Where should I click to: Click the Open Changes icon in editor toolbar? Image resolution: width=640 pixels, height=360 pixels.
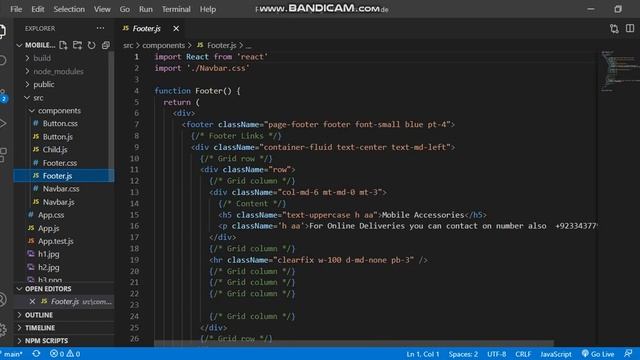pyautogui.click(x=614, y=29)
